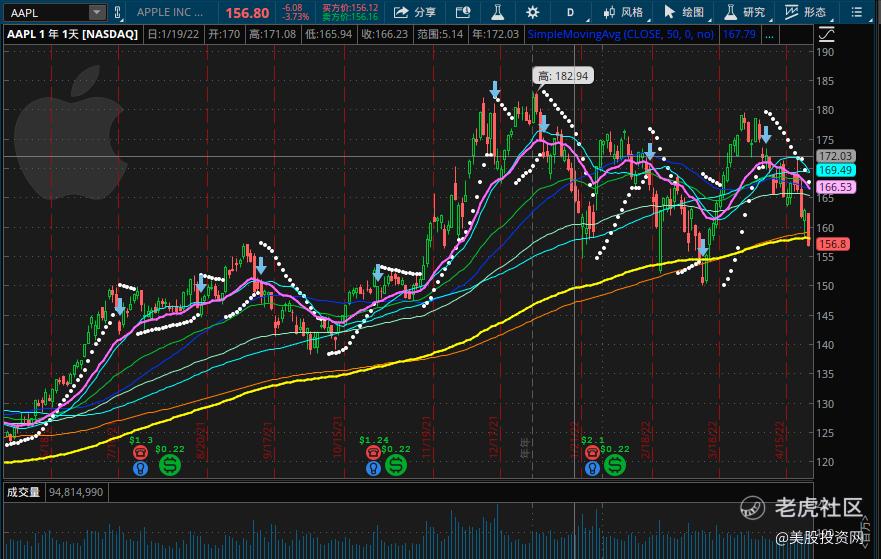
Task: Click the -6.08 / -3.73% price change
Action: point(295,12)
